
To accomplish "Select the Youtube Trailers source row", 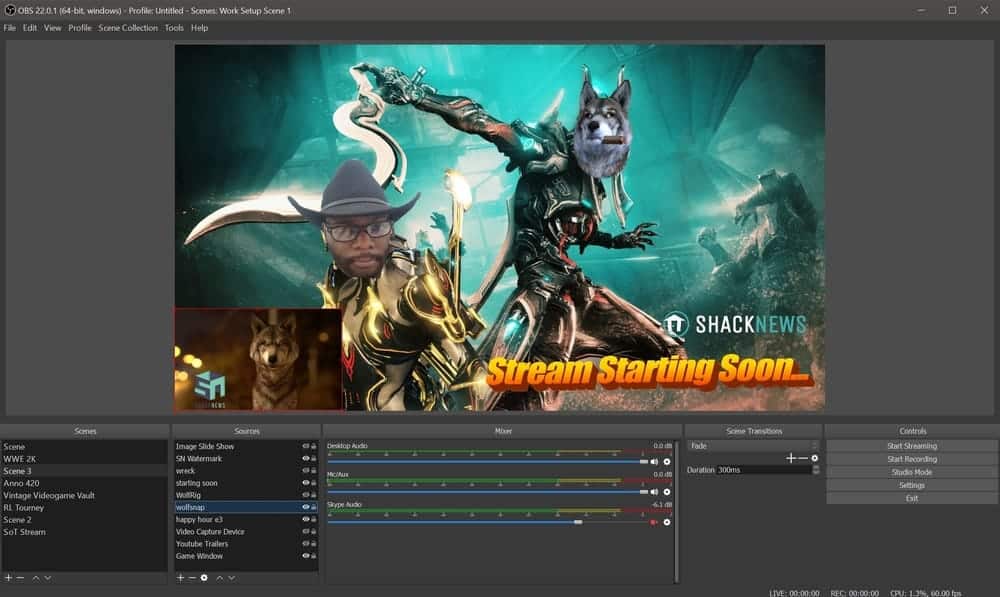I will pyautogui.click(x=246, y=544).
